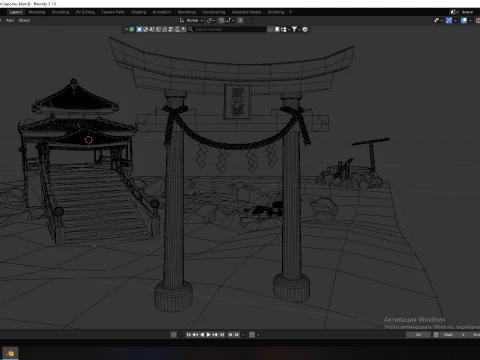Open the Geometry Nodes workspace tab
Viewport: 480px width, 360px height.
click(x=246, y=12)
